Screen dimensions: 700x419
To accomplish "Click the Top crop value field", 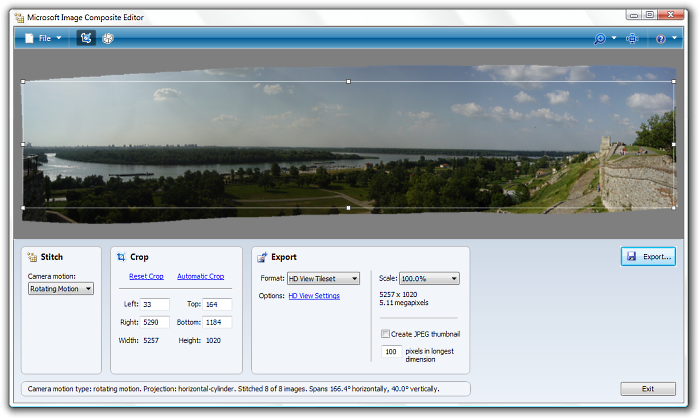I will point(217,304).
